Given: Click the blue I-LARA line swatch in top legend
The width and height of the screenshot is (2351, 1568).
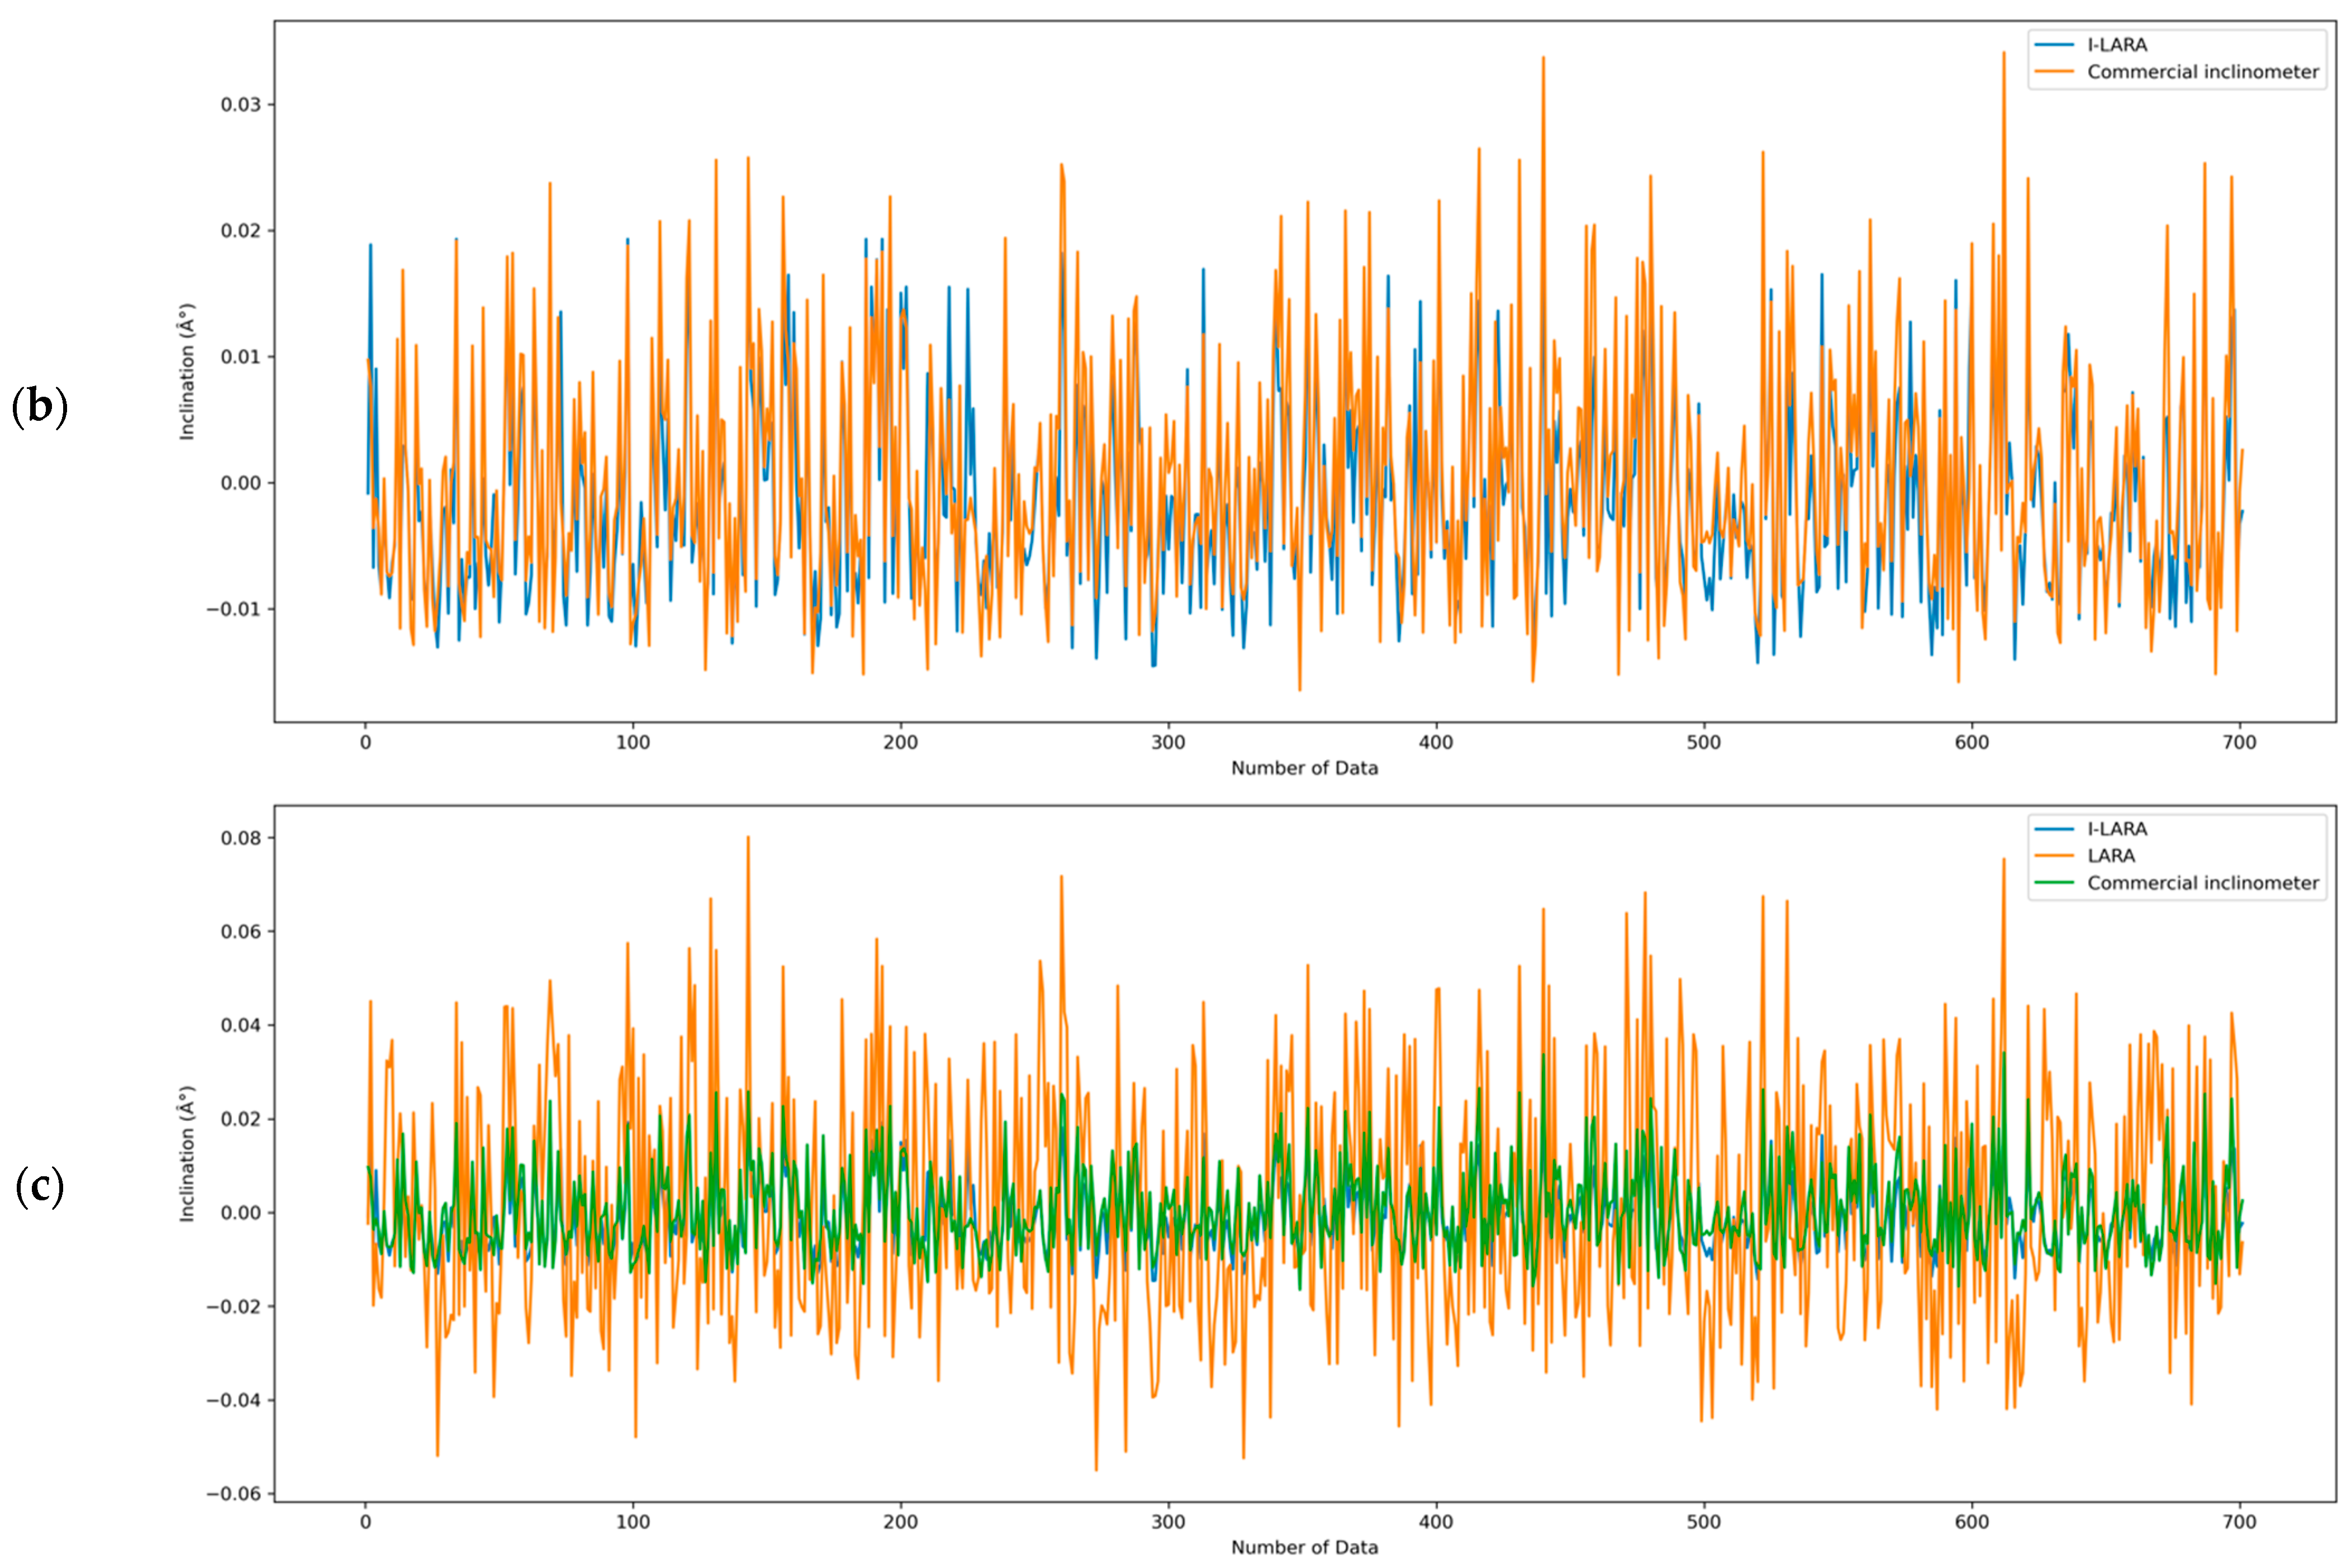Looking at the screenshot, I should pyautogui.click(x=2053, y=45).
